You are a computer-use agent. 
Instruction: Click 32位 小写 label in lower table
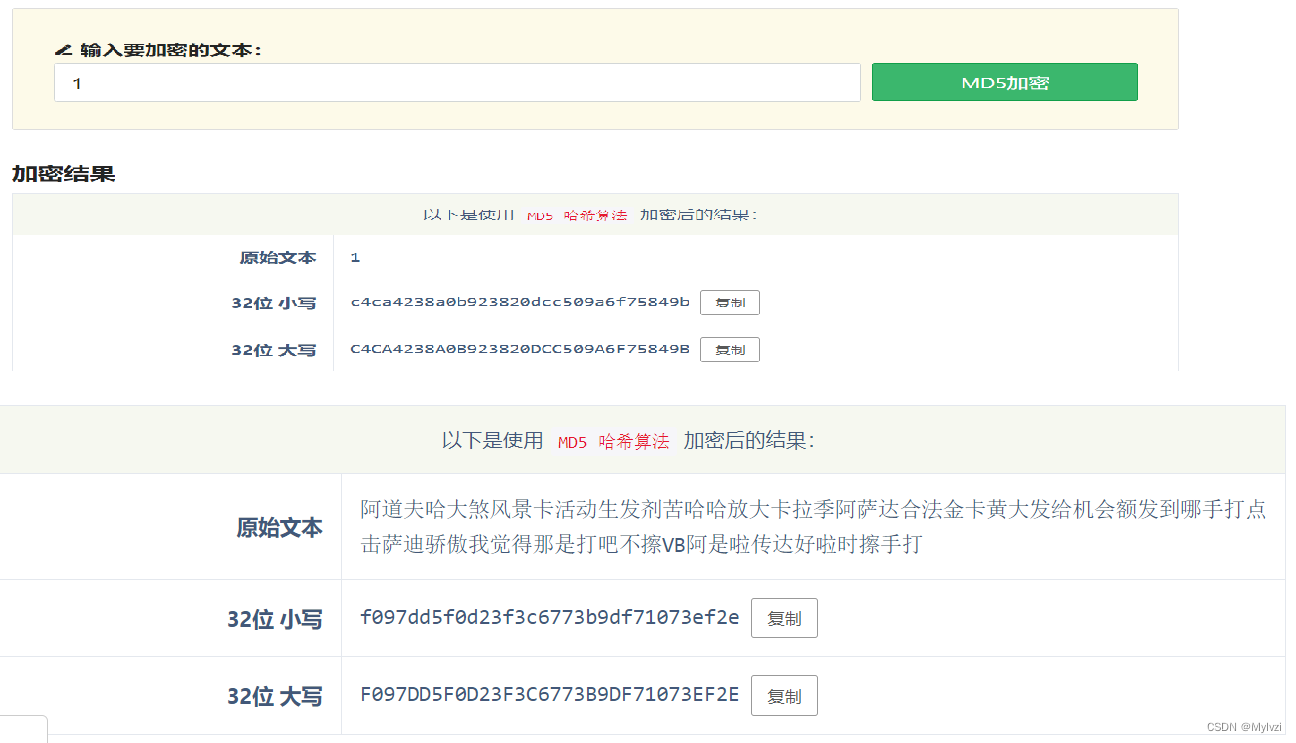coord(275,620)
